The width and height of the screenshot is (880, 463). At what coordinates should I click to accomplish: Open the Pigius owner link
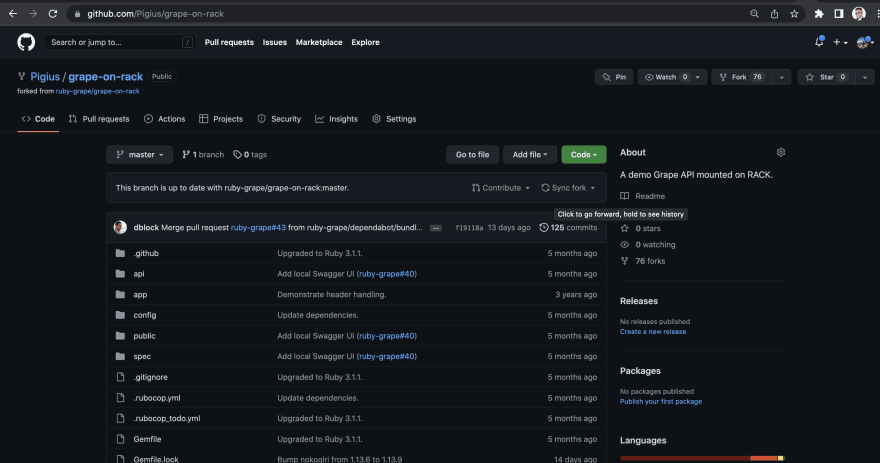pos(45,76)
